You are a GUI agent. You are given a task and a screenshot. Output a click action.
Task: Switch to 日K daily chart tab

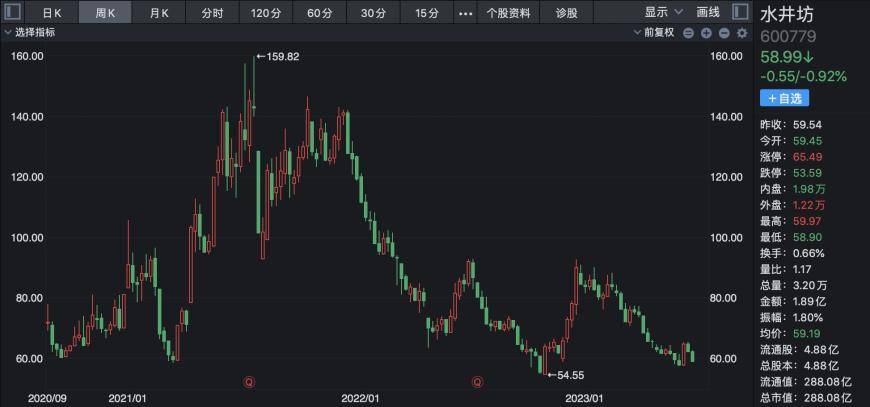coord(53,13)
